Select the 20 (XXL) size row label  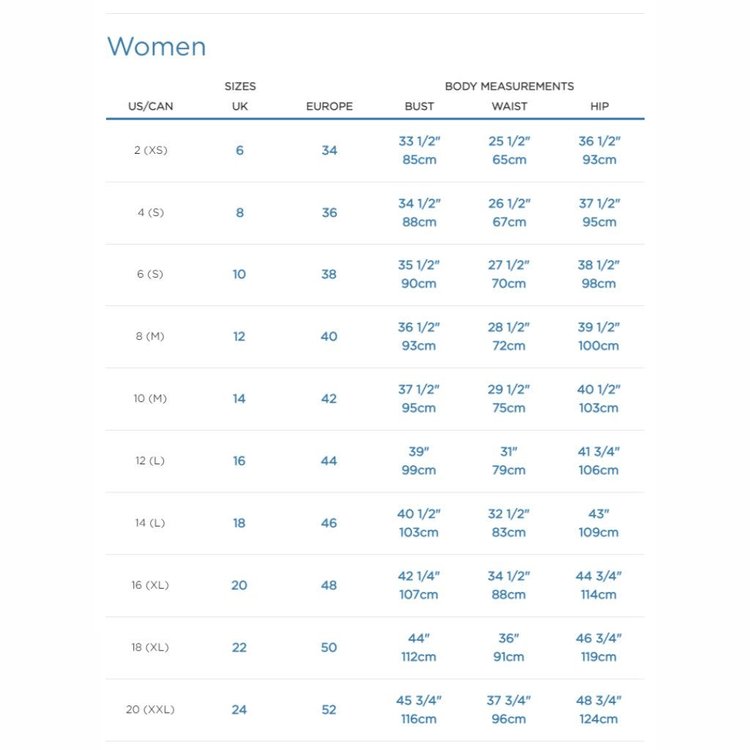coord(150,710)
